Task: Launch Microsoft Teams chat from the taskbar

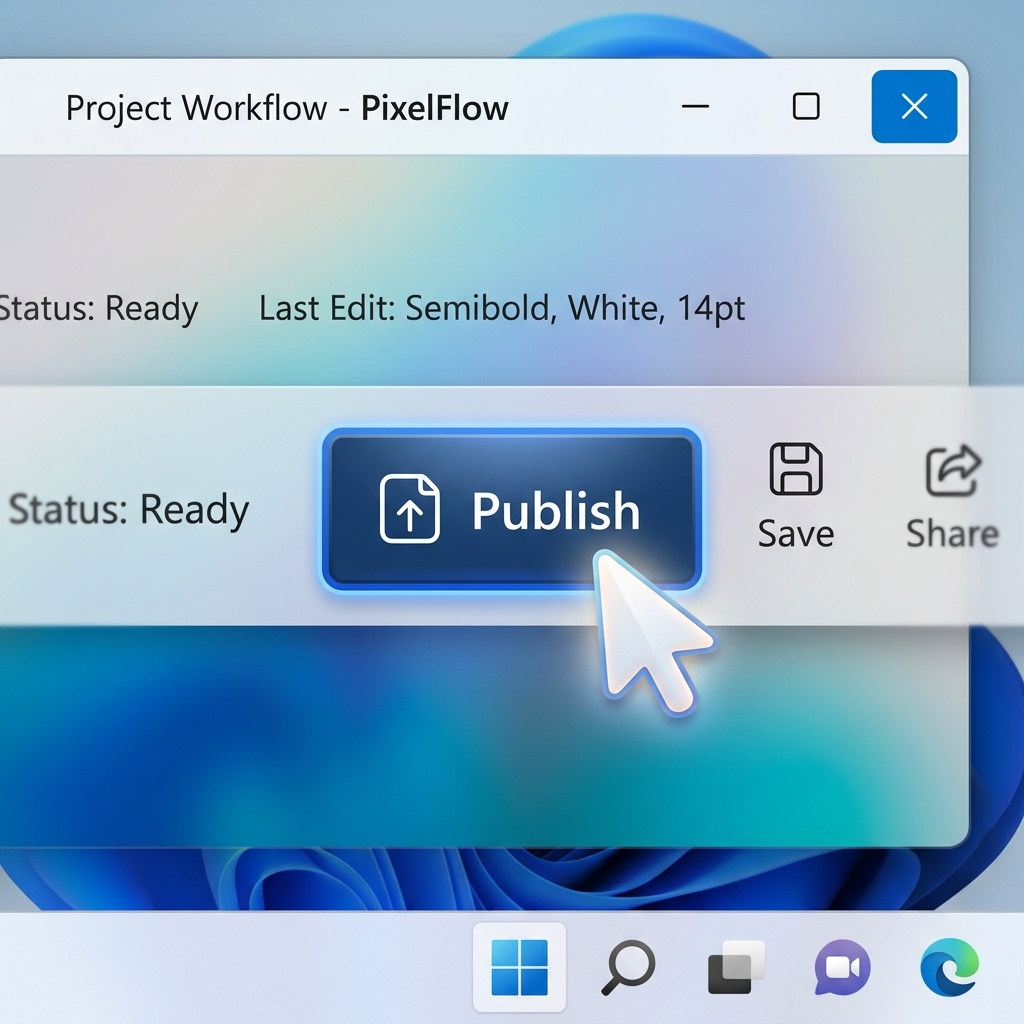Action: pyautogui.click(x=841, y=966)
